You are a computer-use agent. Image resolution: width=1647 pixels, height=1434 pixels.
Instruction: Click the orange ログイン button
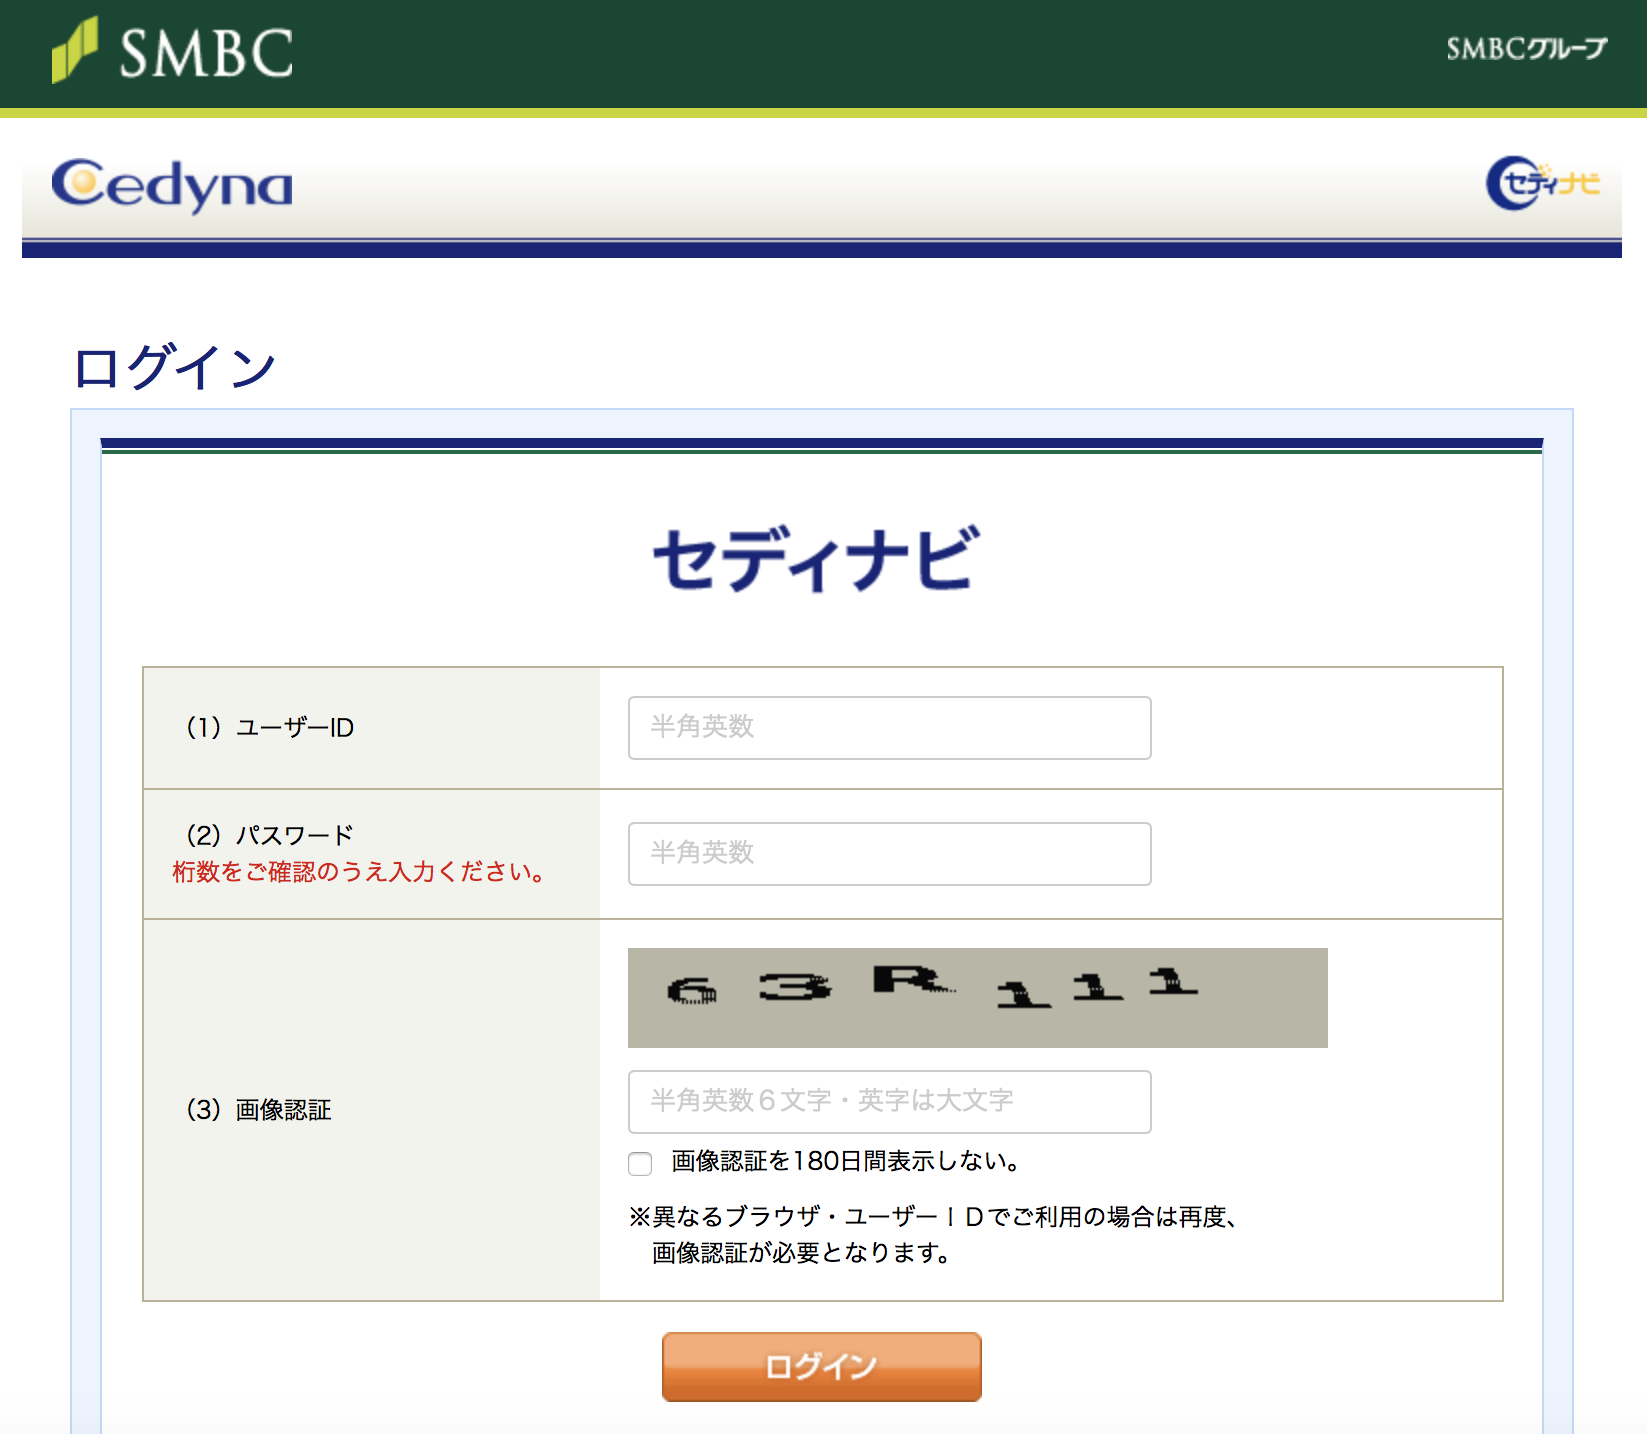[821, 1367]
